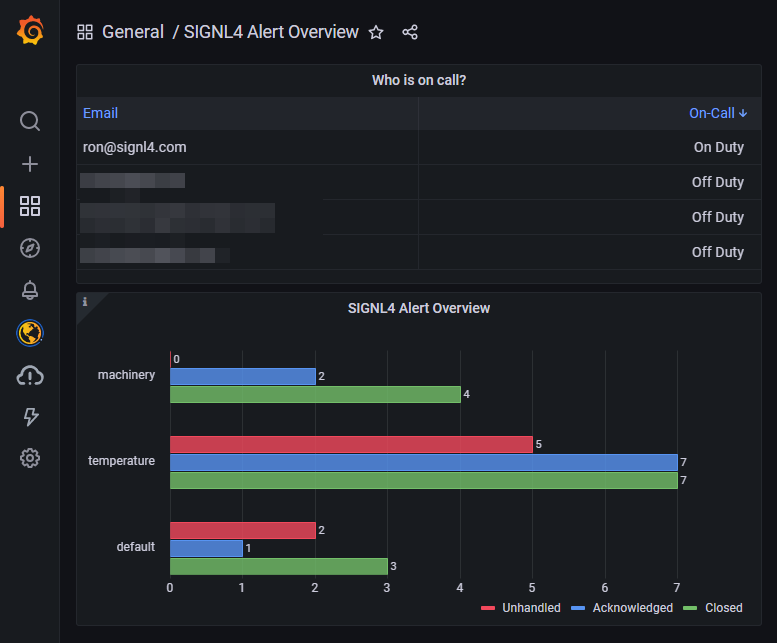The width and height of the screenshot is (777, 643).
Task: Click the globe plugin icon in sidebar
Action: click(30, 333)
